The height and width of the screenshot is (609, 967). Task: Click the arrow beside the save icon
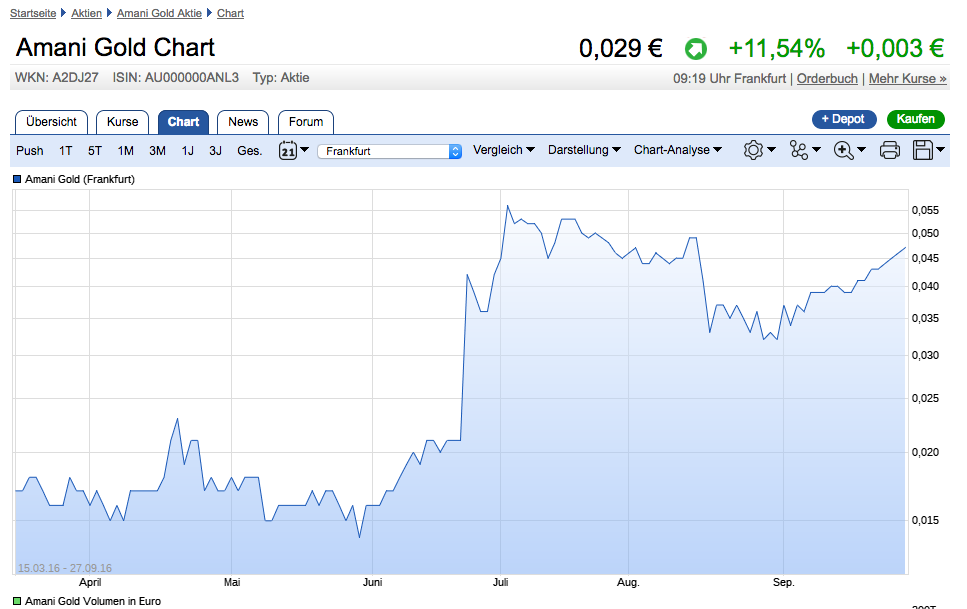point(940,149)
